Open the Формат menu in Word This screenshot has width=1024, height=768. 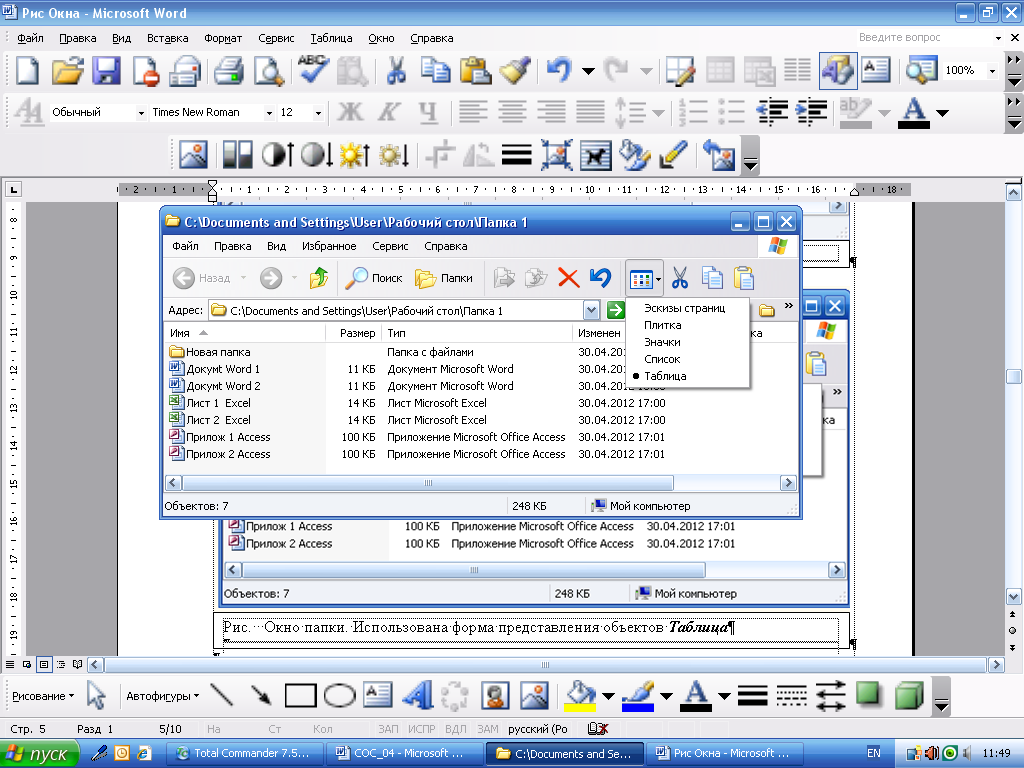(223, 39)
